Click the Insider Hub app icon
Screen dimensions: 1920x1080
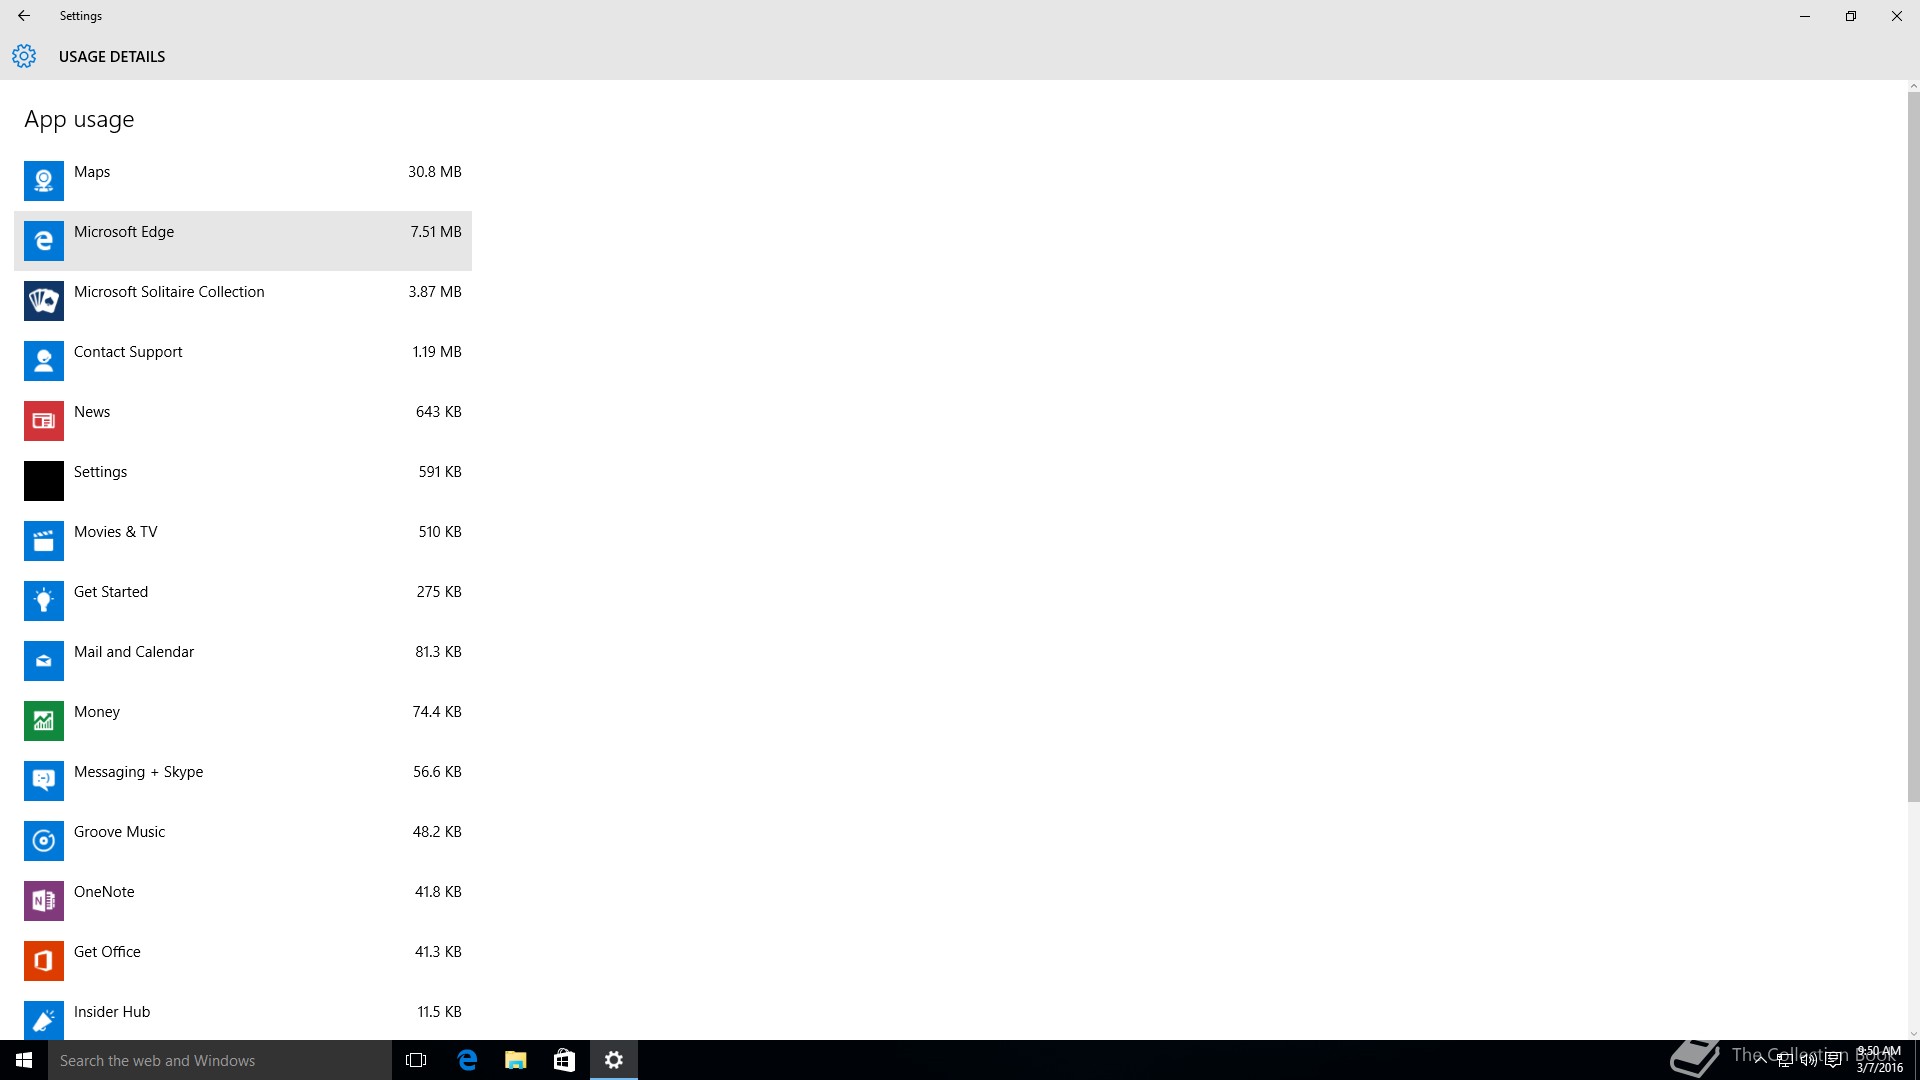point(44,1020)
